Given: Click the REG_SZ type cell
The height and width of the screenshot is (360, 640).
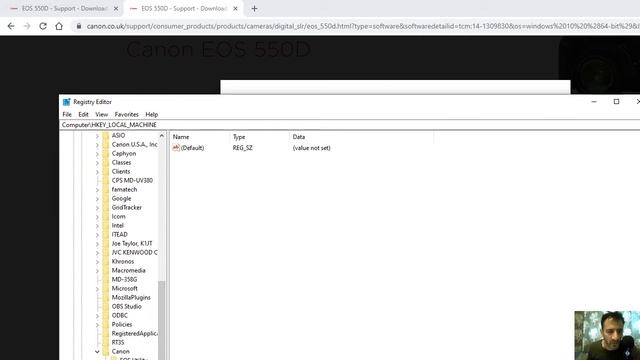Looking at the screenshot, I should [242, 148].
